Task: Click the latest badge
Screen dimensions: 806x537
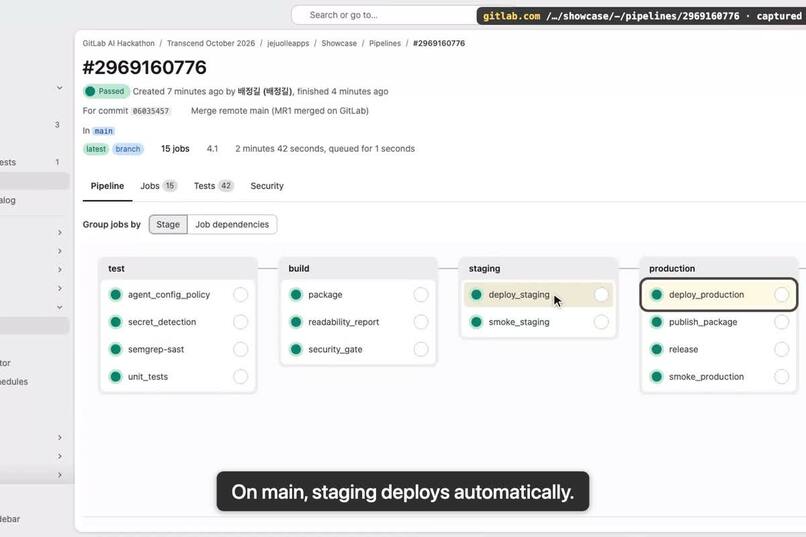Action: [x=96, y=149]
